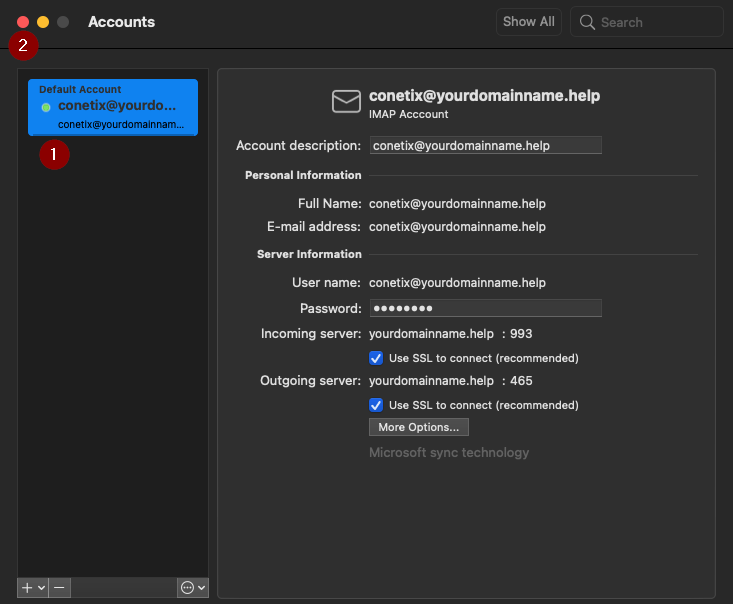Minimize the Accounts window with the yellow button
Image resolution: width=733 pixels, height=604 pixels.
pyautogui.click(x=43, y=22)
